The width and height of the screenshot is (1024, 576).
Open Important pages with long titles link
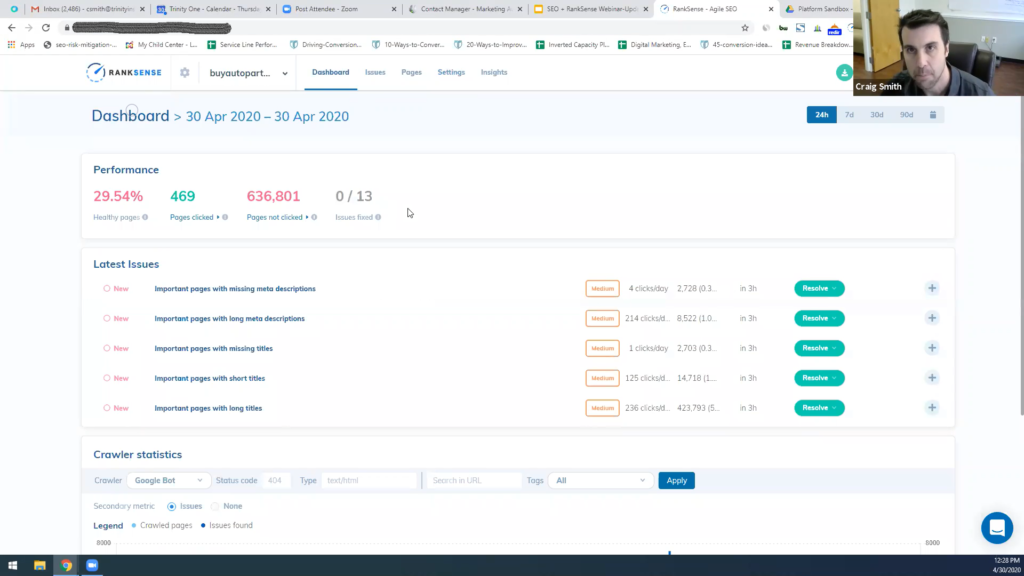click(x=208, y=408)
